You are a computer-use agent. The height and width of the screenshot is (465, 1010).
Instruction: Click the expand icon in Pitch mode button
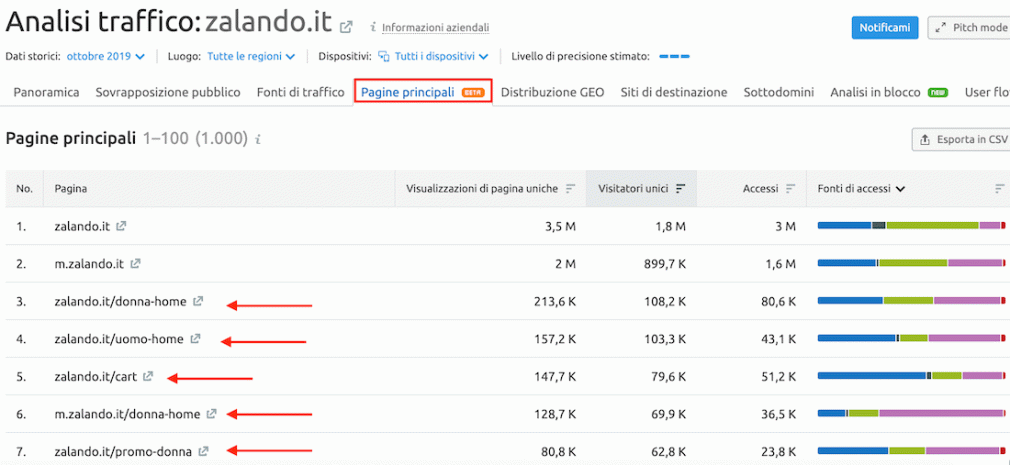pyautogui.click(x=941, y=28)
